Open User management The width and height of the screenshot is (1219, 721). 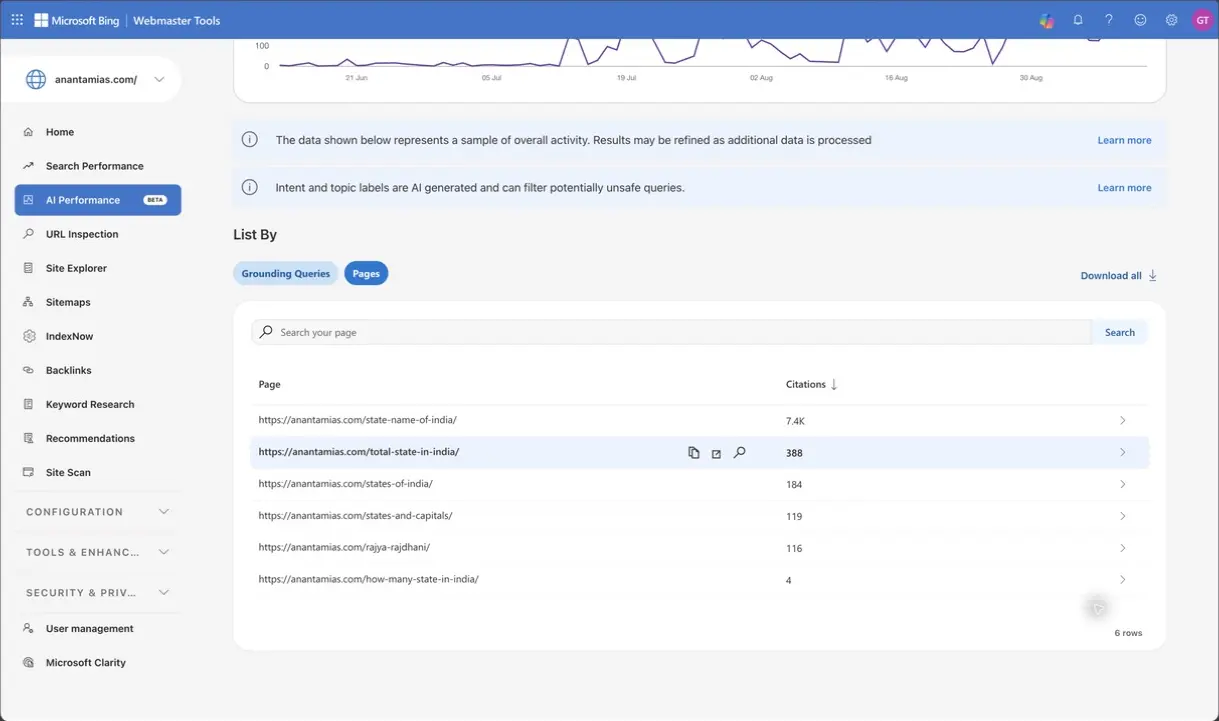click(x=89, y=629)
